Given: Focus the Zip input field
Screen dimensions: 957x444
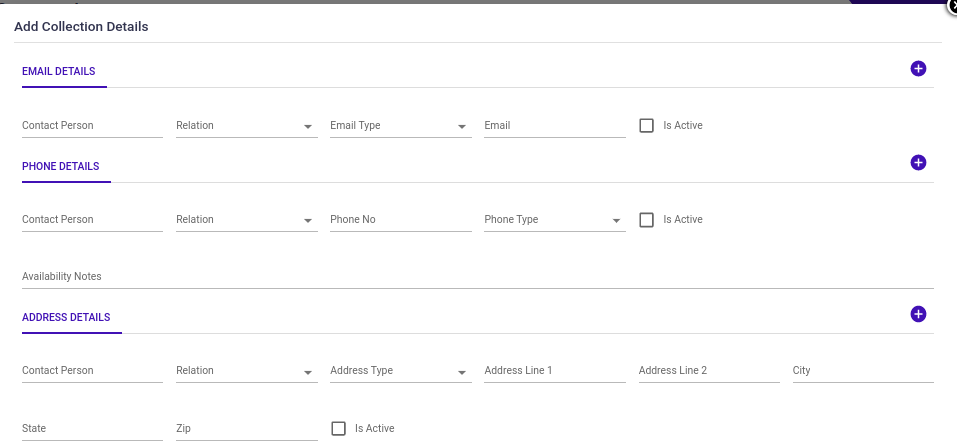Looking at the screenshot, I should pos(246,429).
